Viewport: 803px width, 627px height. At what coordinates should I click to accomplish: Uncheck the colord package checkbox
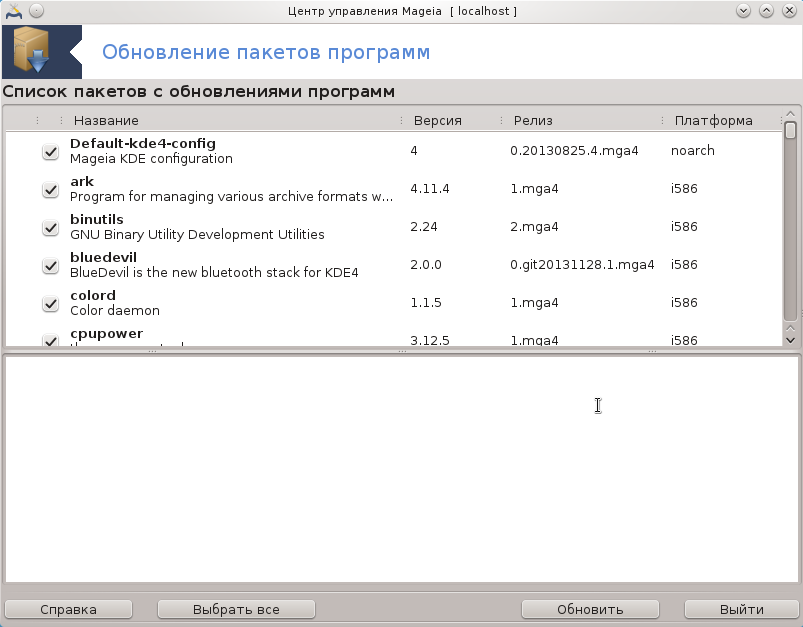[x=50, y=304]
